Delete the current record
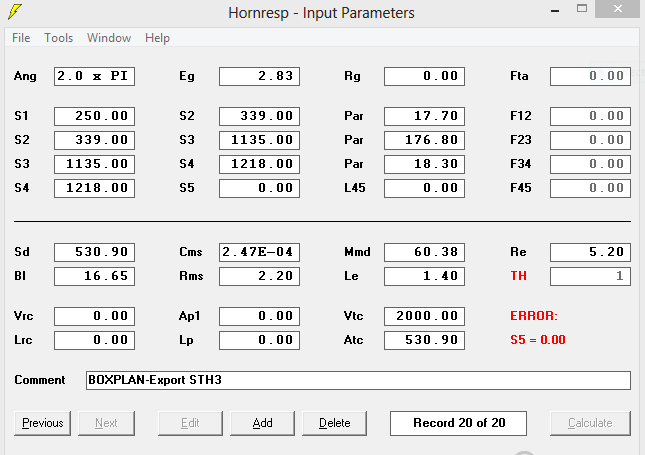Screen dimensions: 645x455 pyautogui.click(x=334, y=423)
